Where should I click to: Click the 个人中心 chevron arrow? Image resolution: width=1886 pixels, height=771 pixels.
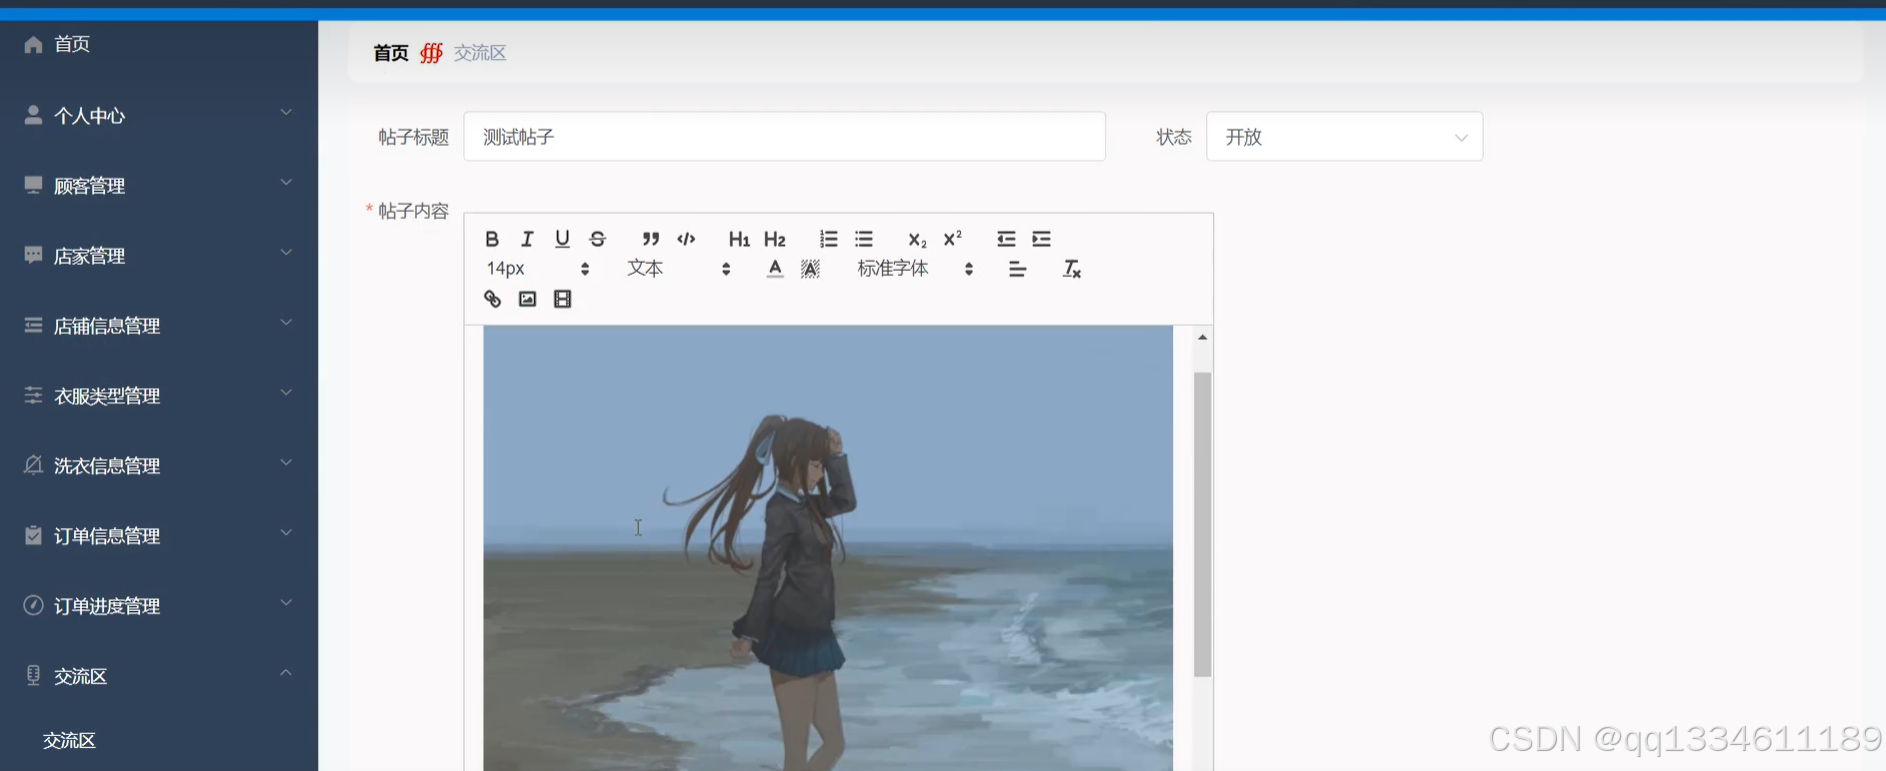point(286,112)
